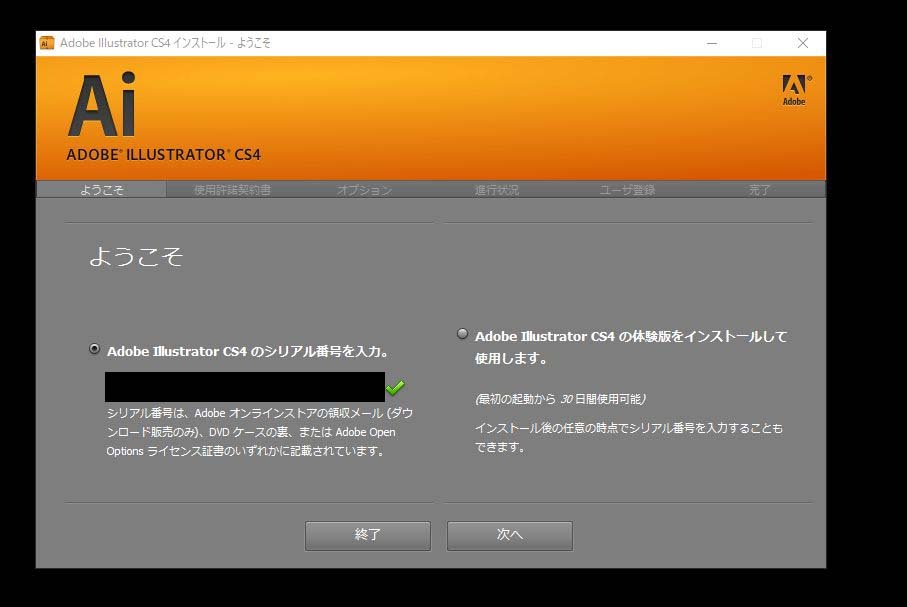Click the 'のシリアル番号を入力' option label
Screen dimensions: 907x607
coord(248,351)
